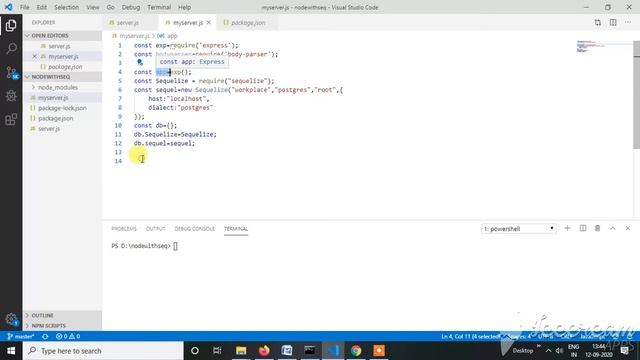Expand the Outline section
Image resolution: width=640 pixels, height=360 pixels.
[x=62, y=316]
